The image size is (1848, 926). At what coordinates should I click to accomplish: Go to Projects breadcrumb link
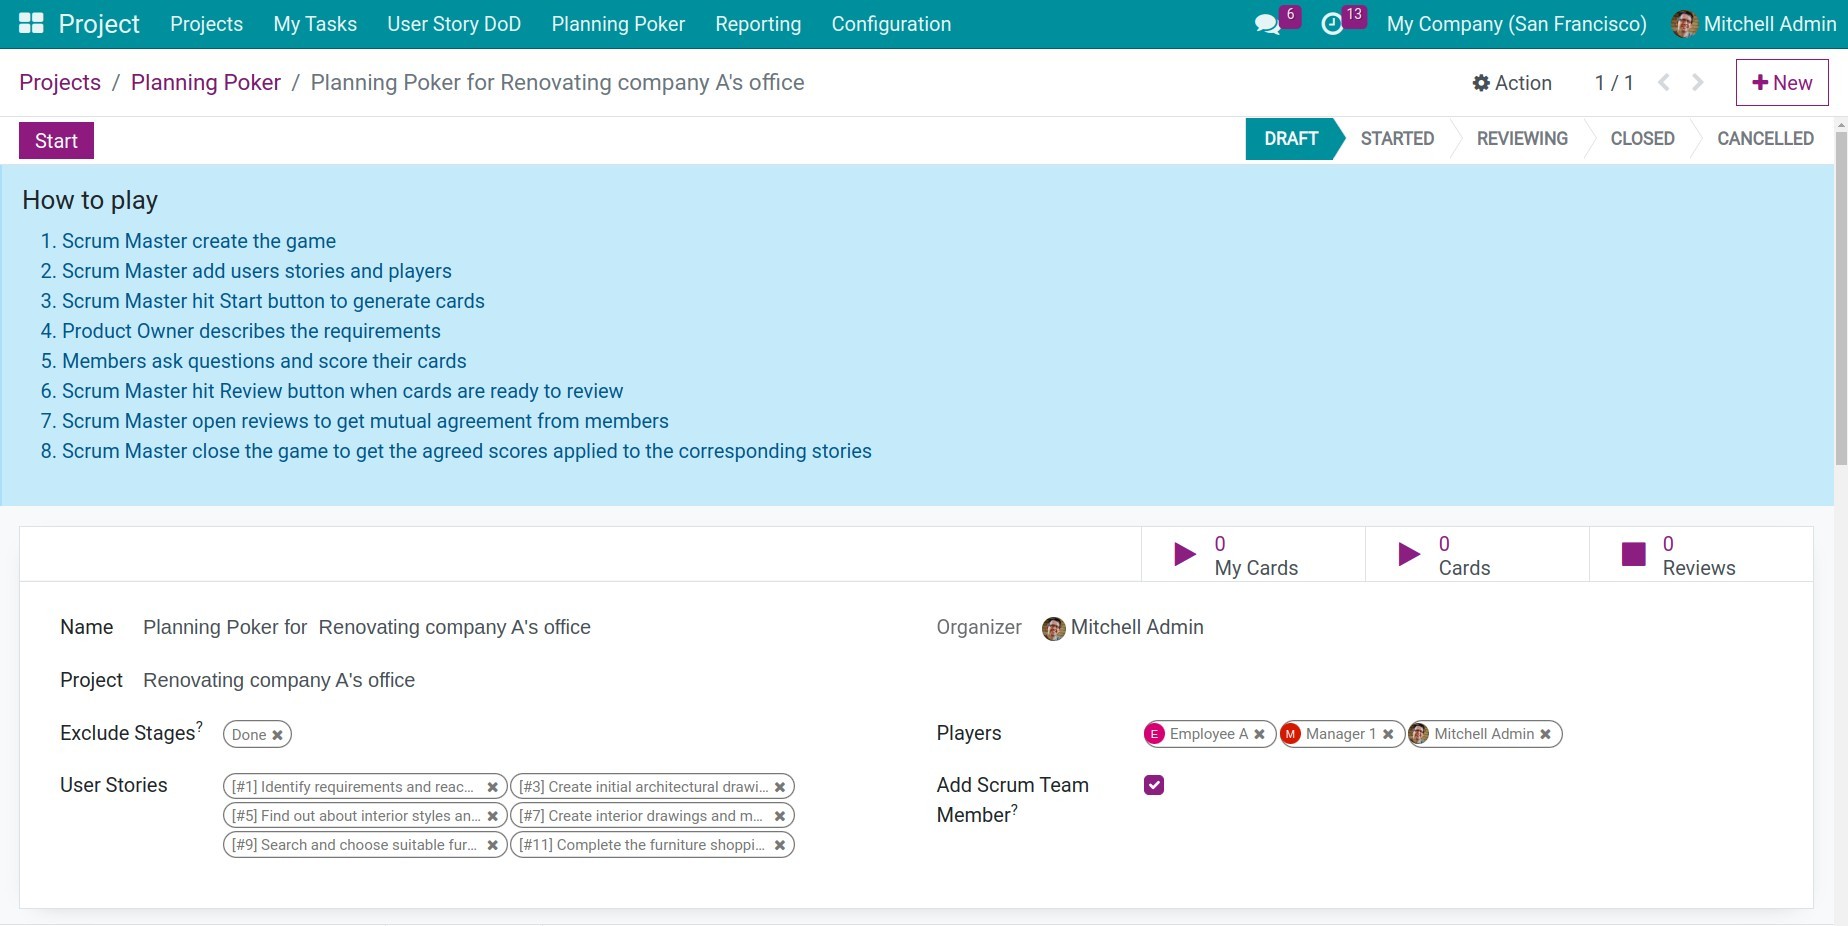pos(60,83)
